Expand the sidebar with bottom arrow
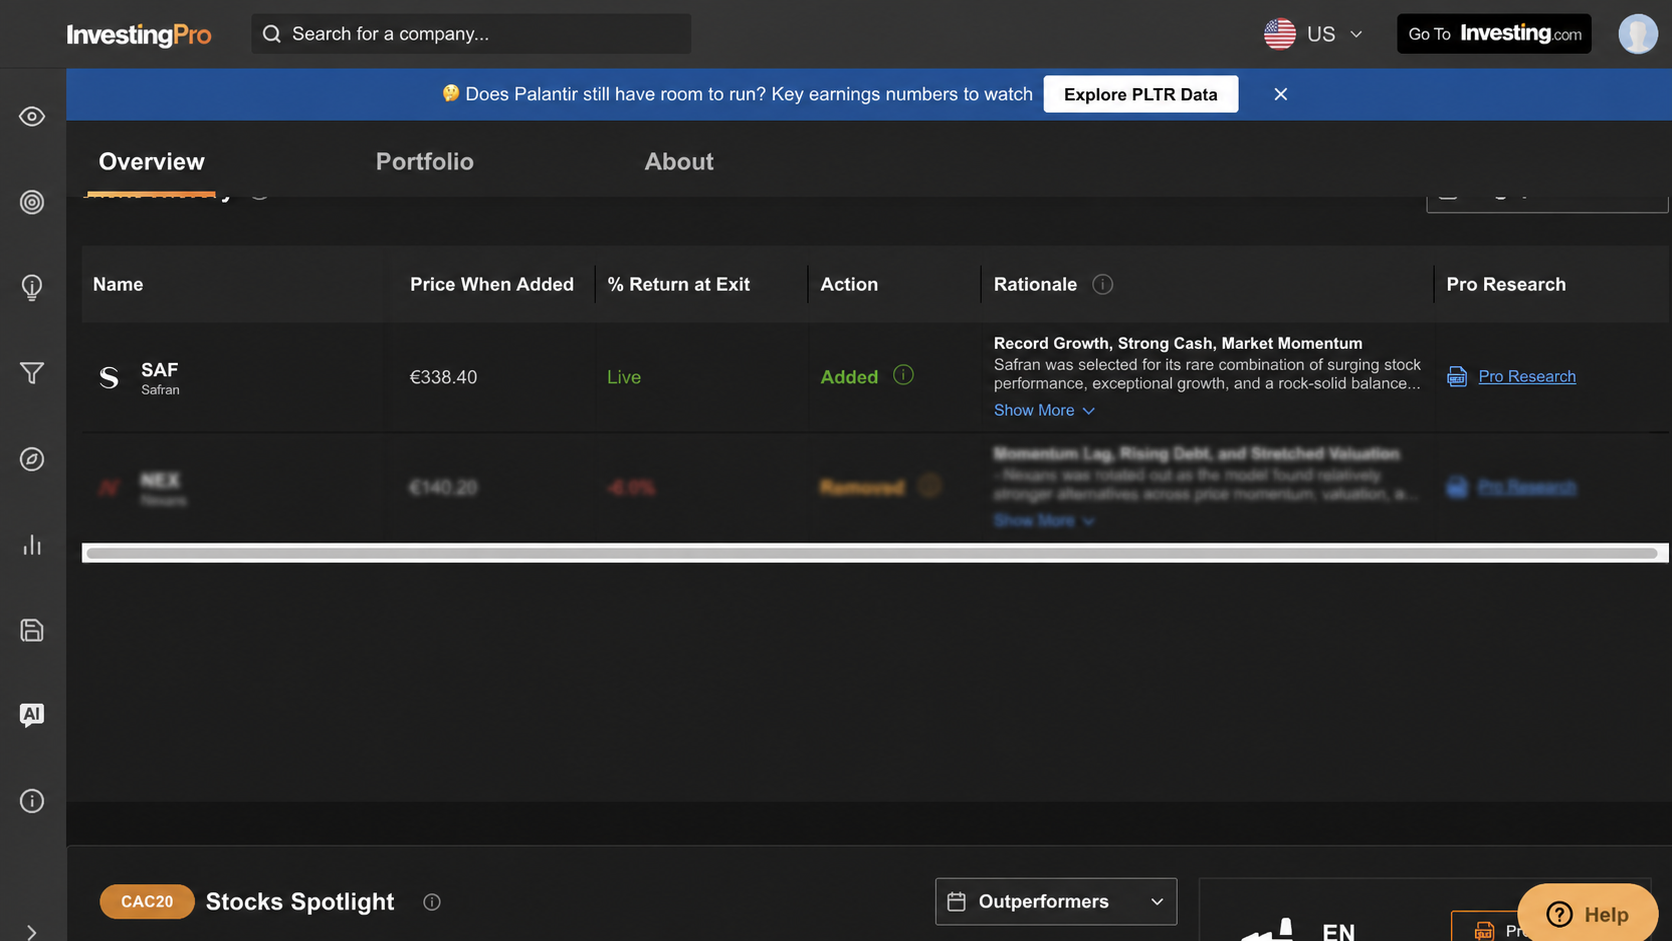The width and height of the screenshot is (1672, 941). tap(32, 932)
